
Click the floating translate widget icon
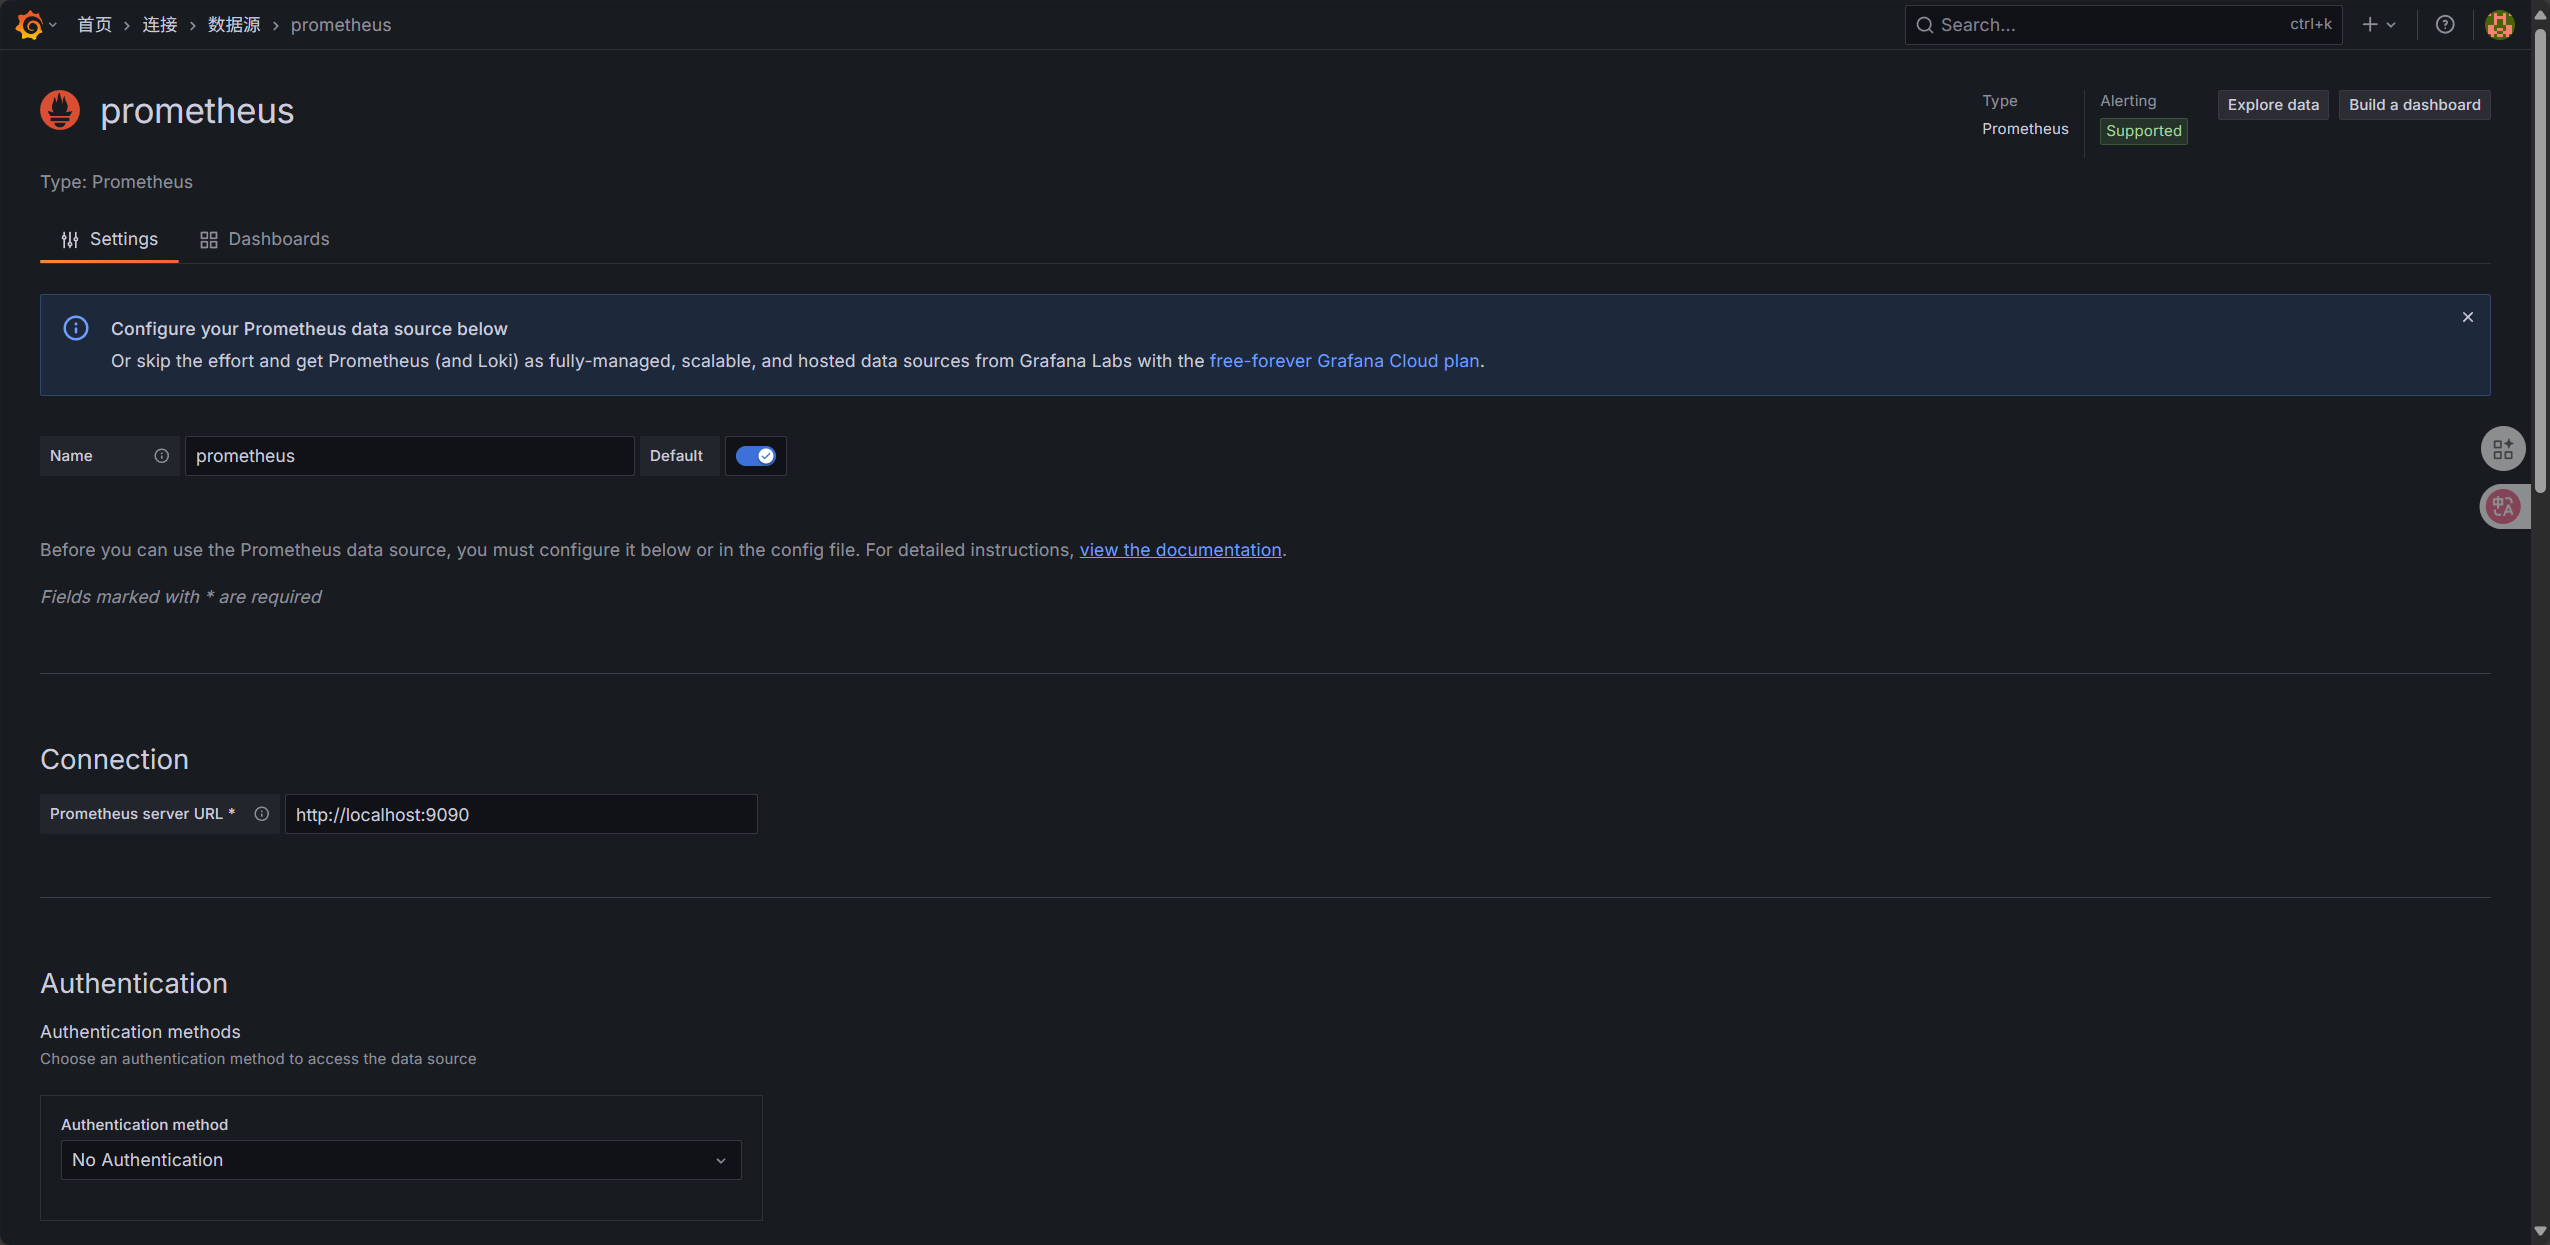click(x=2503, y=506)
